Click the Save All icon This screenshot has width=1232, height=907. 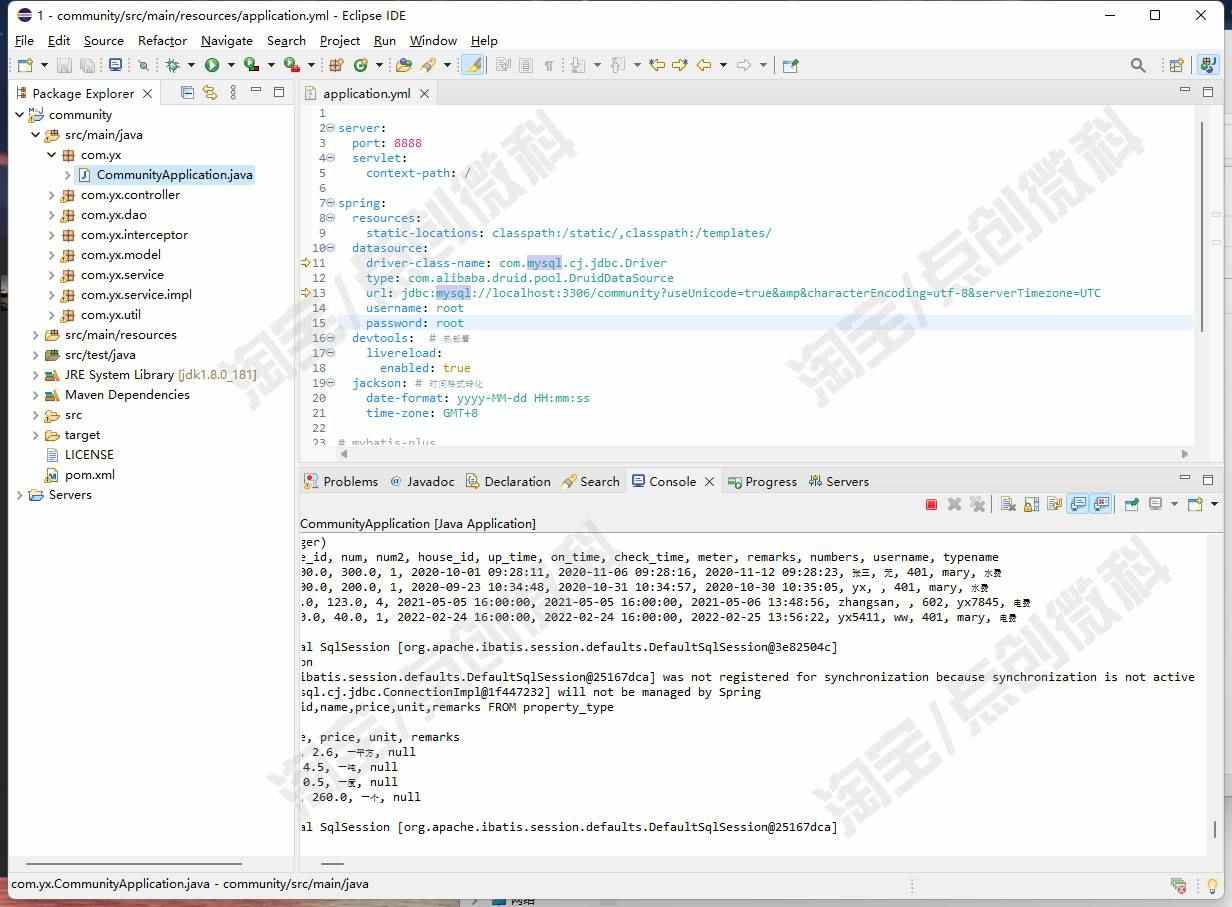(87, 65)
